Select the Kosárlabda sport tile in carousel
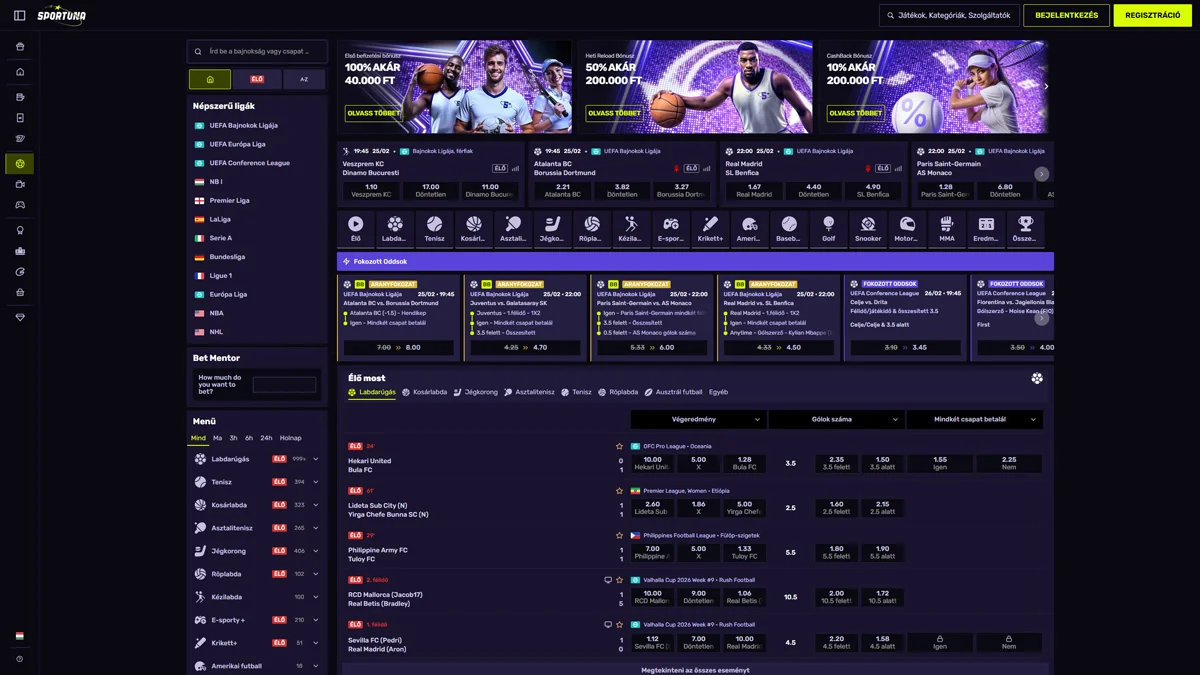The width and height of the screenshot is (1200, 675). (473, 229)
